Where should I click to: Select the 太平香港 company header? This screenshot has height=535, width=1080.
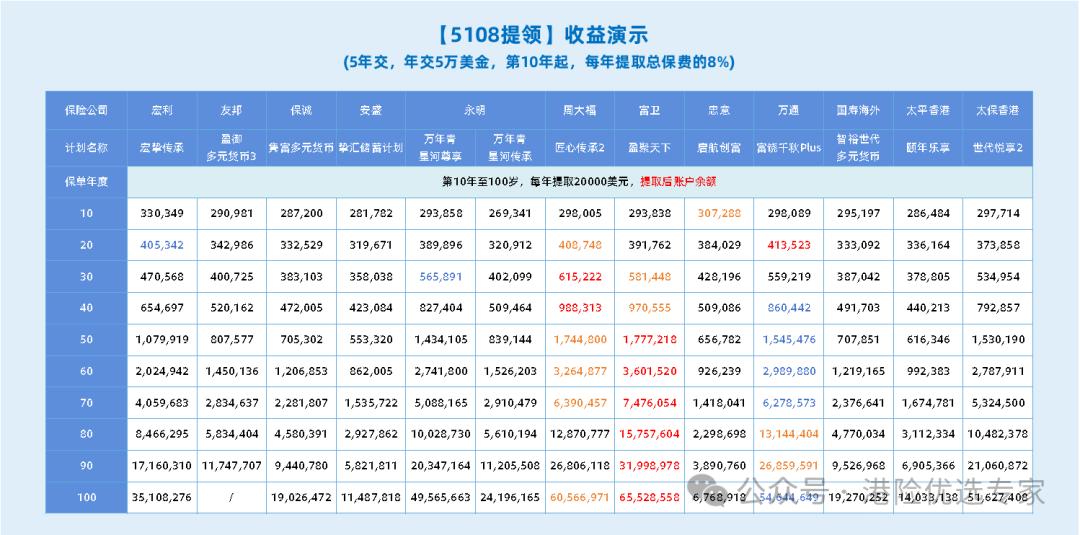(928, 110)
